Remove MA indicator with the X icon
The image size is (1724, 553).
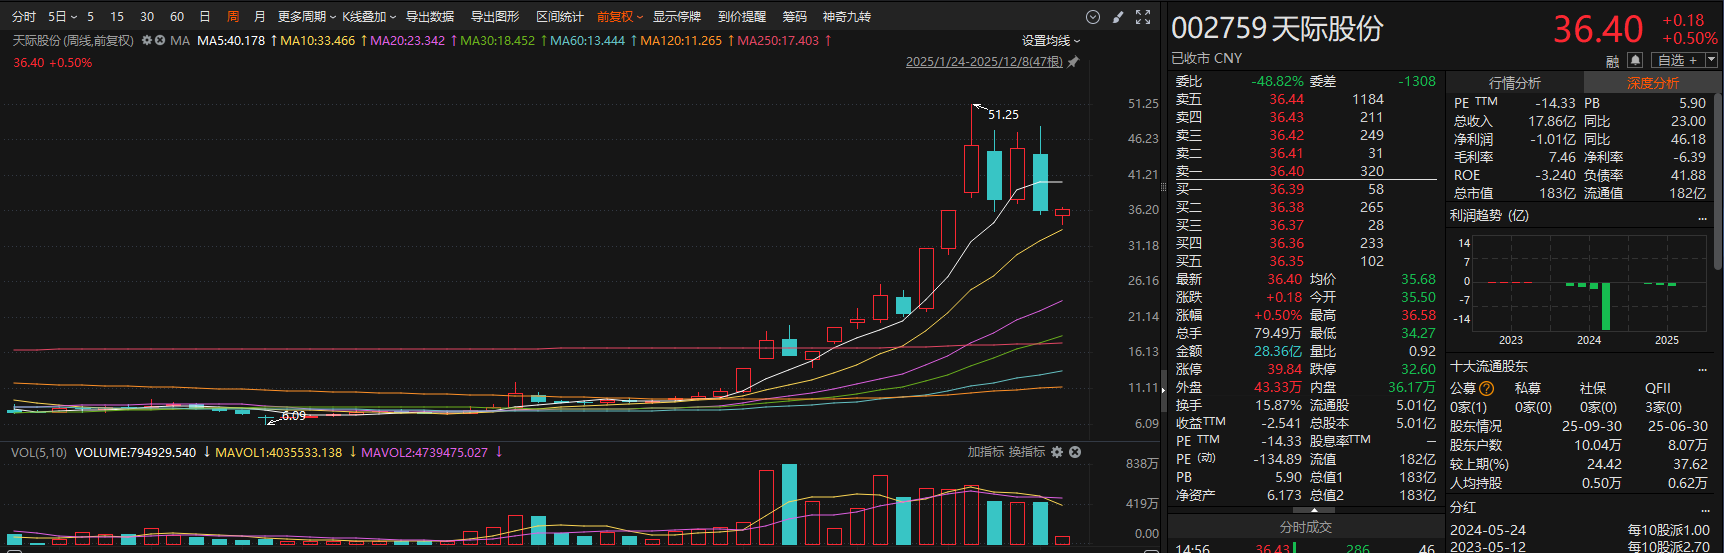[160, 41]
